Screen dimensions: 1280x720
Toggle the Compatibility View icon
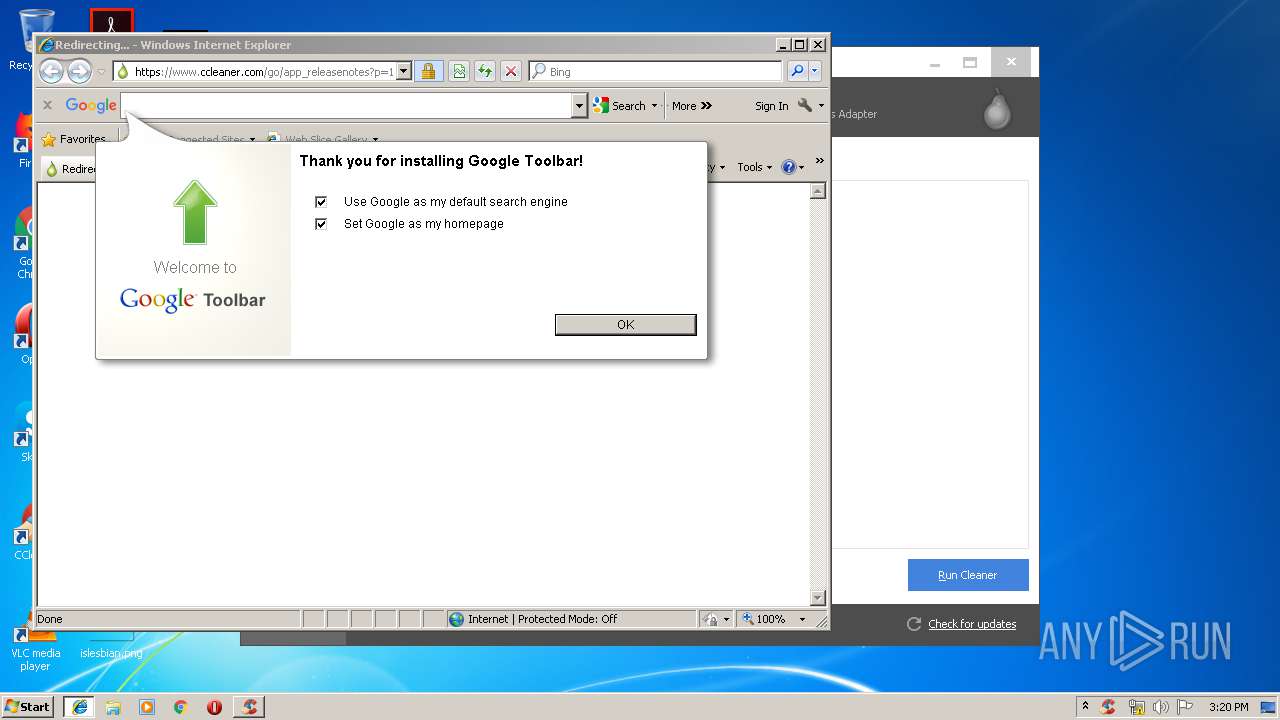458,72
